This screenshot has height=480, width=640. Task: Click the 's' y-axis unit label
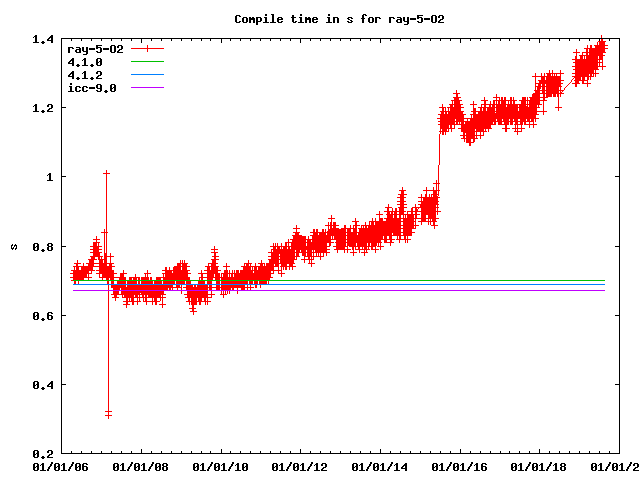pyautogui.click(x=13, y=246)
